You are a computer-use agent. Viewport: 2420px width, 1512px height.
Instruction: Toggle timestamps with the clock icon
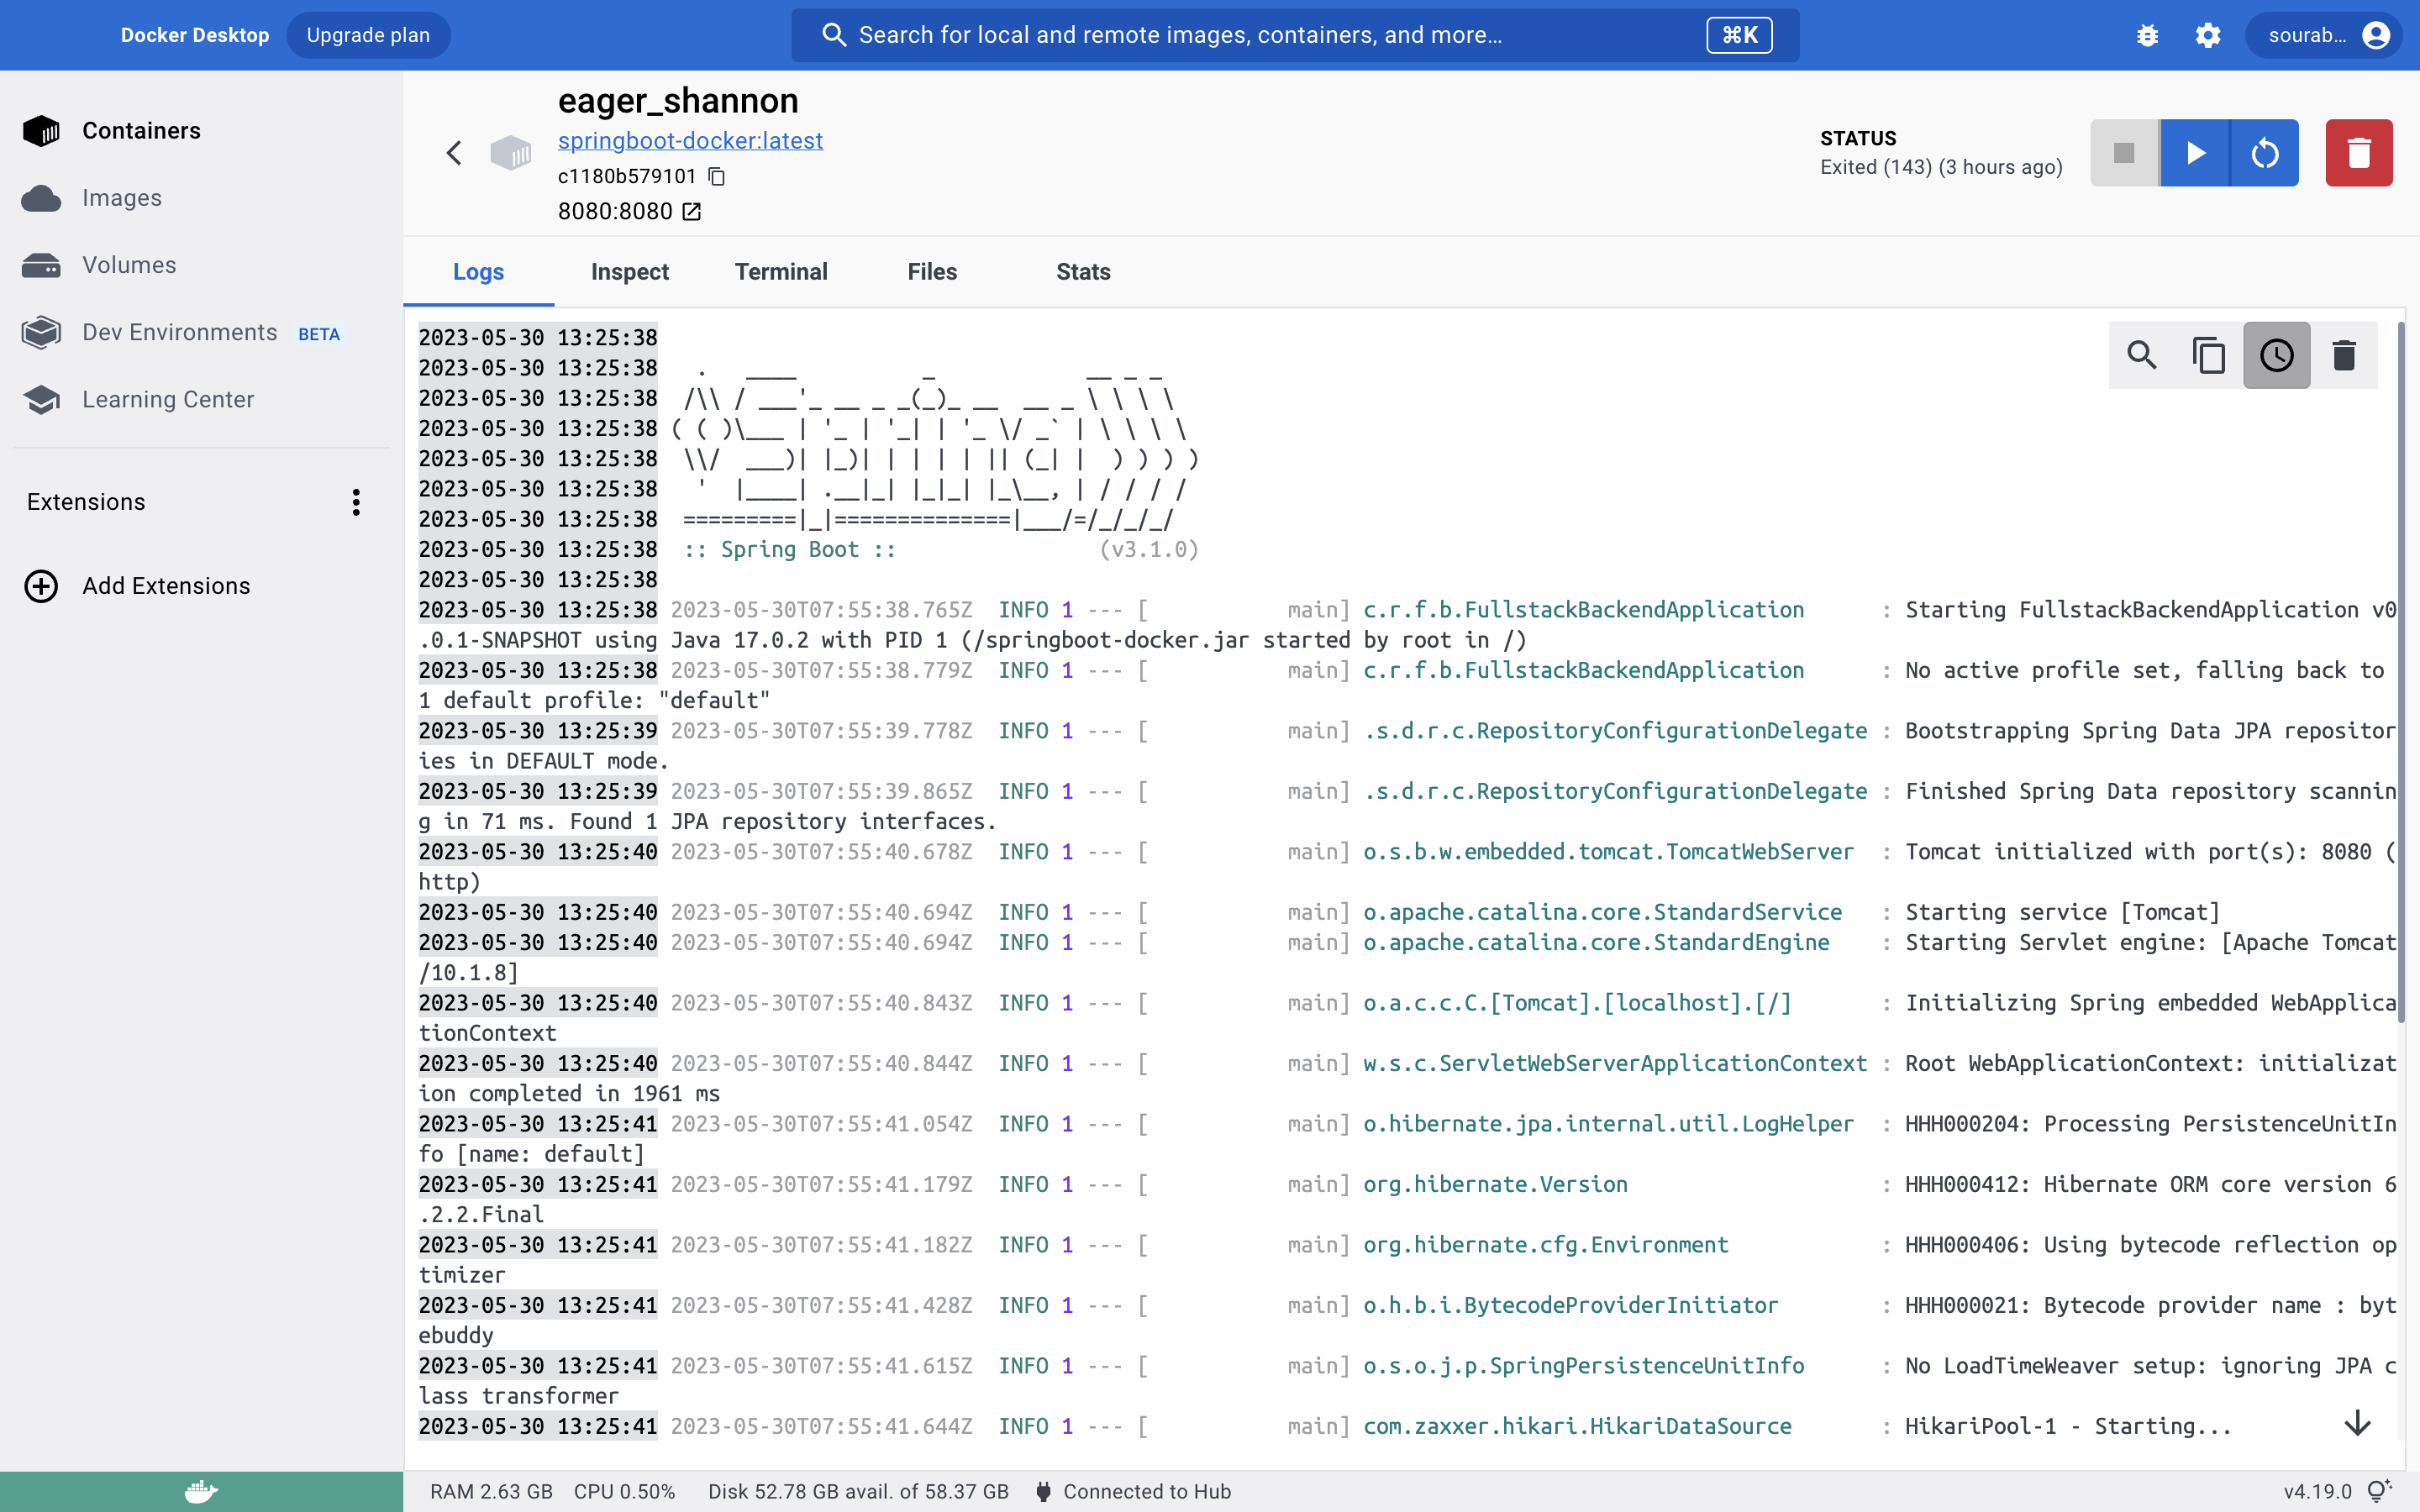pos(2276,355)
